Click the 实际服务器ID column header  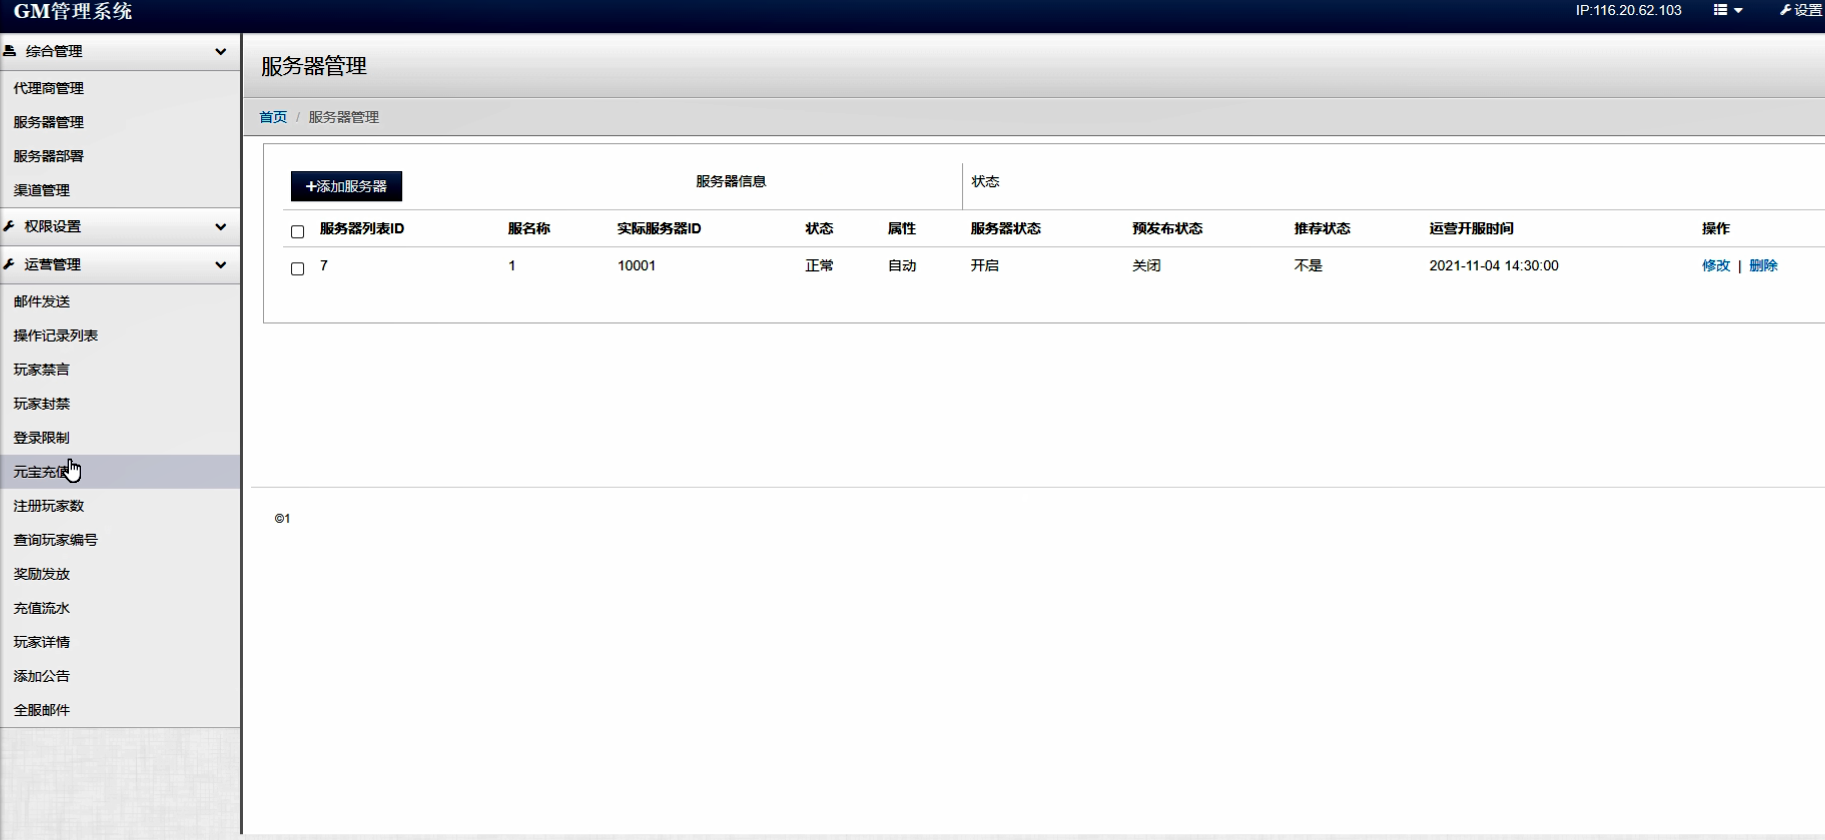click(x=659, y=228)
